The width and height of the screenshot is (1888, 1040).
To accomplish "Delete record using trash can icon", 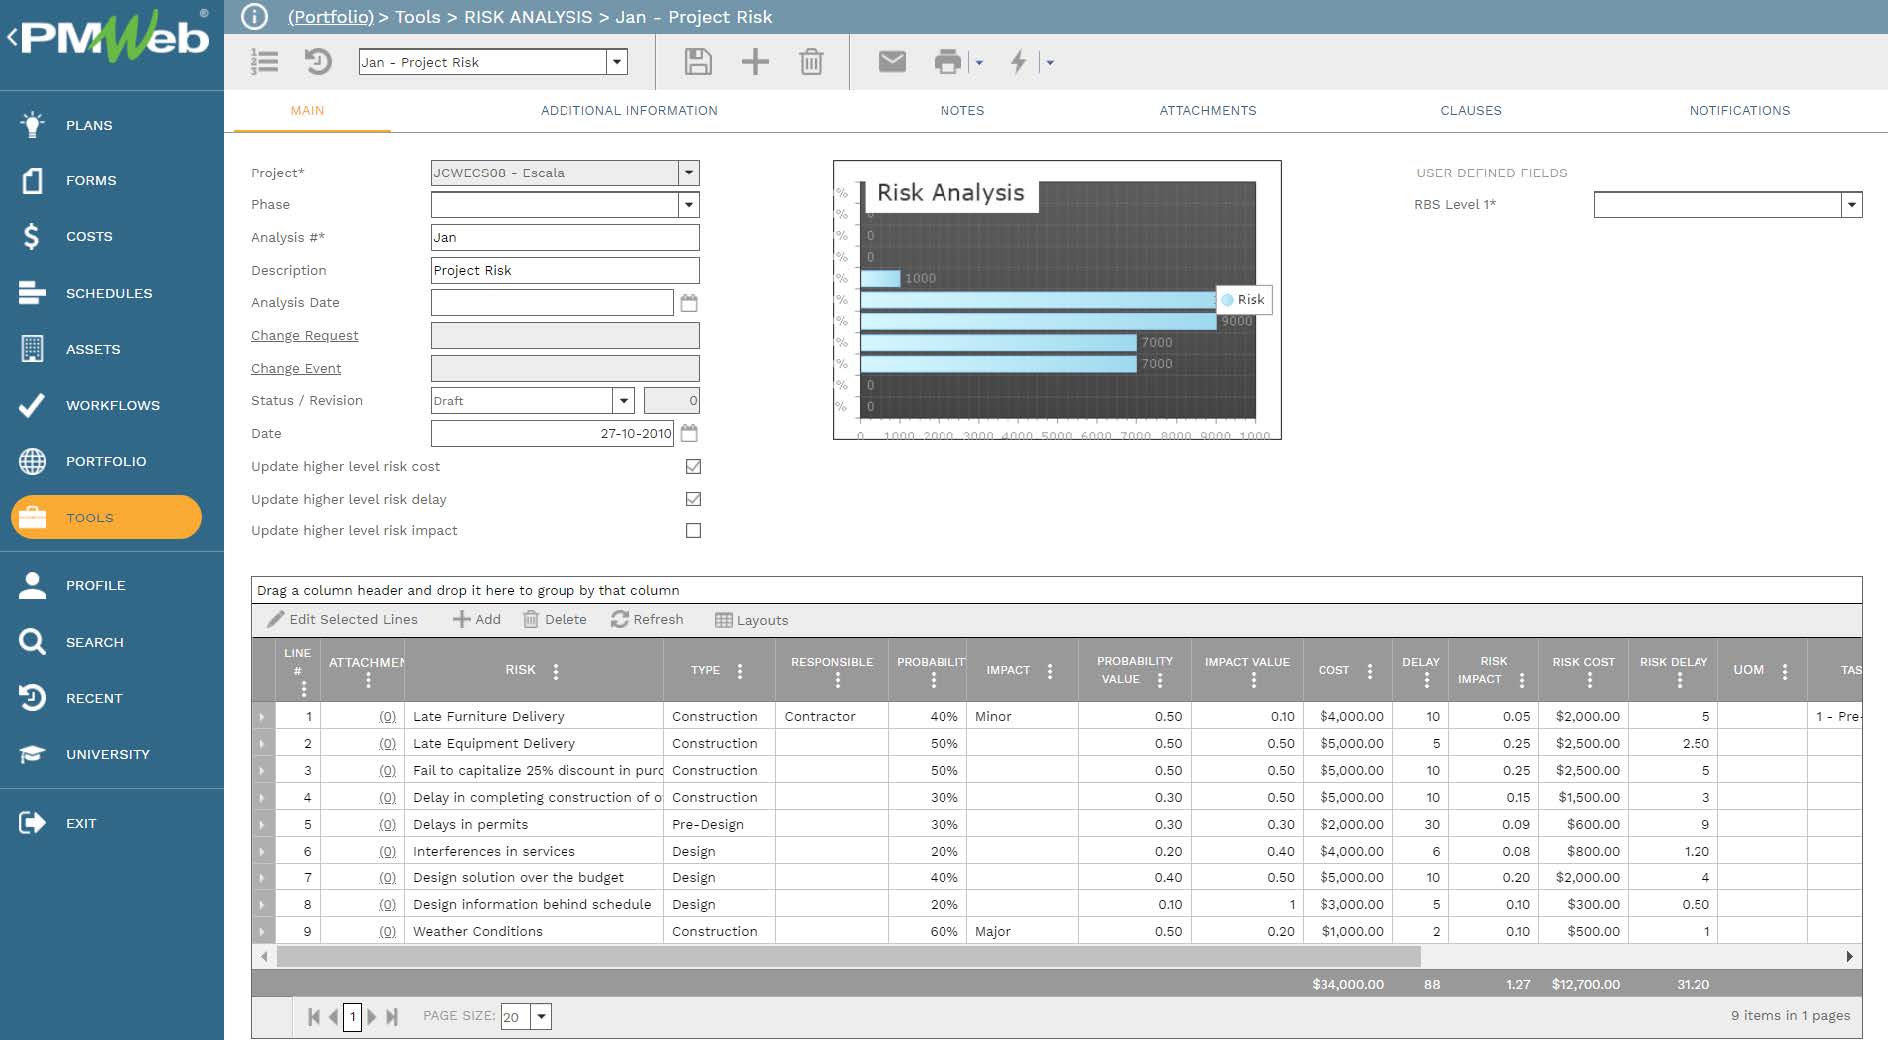I will (811, 62).
